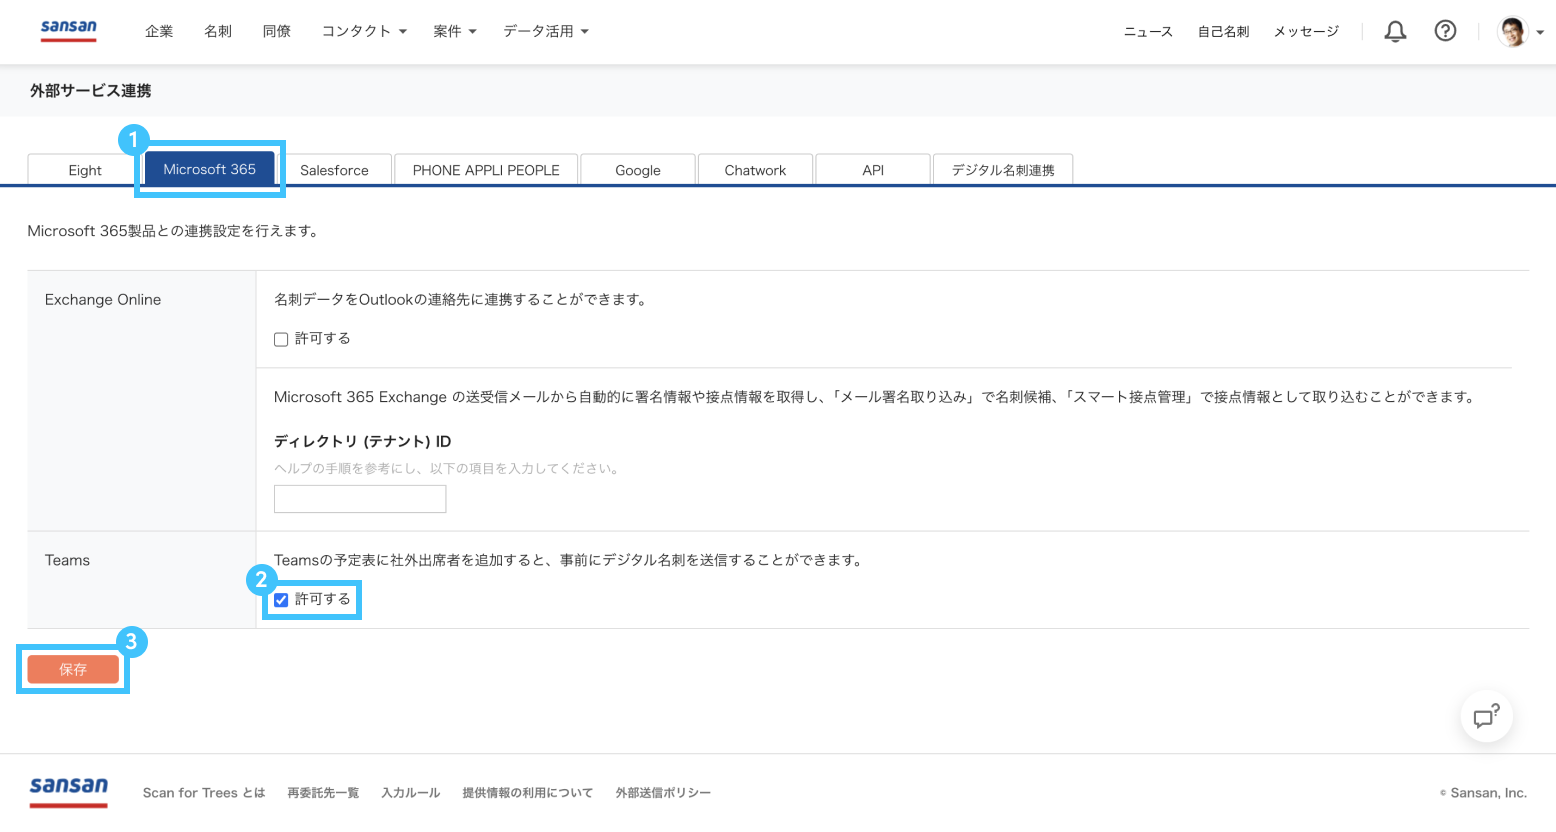Switch to the Chatwork tab
This screenshot has width=1556, height=832.
click(x=755, y=170)
